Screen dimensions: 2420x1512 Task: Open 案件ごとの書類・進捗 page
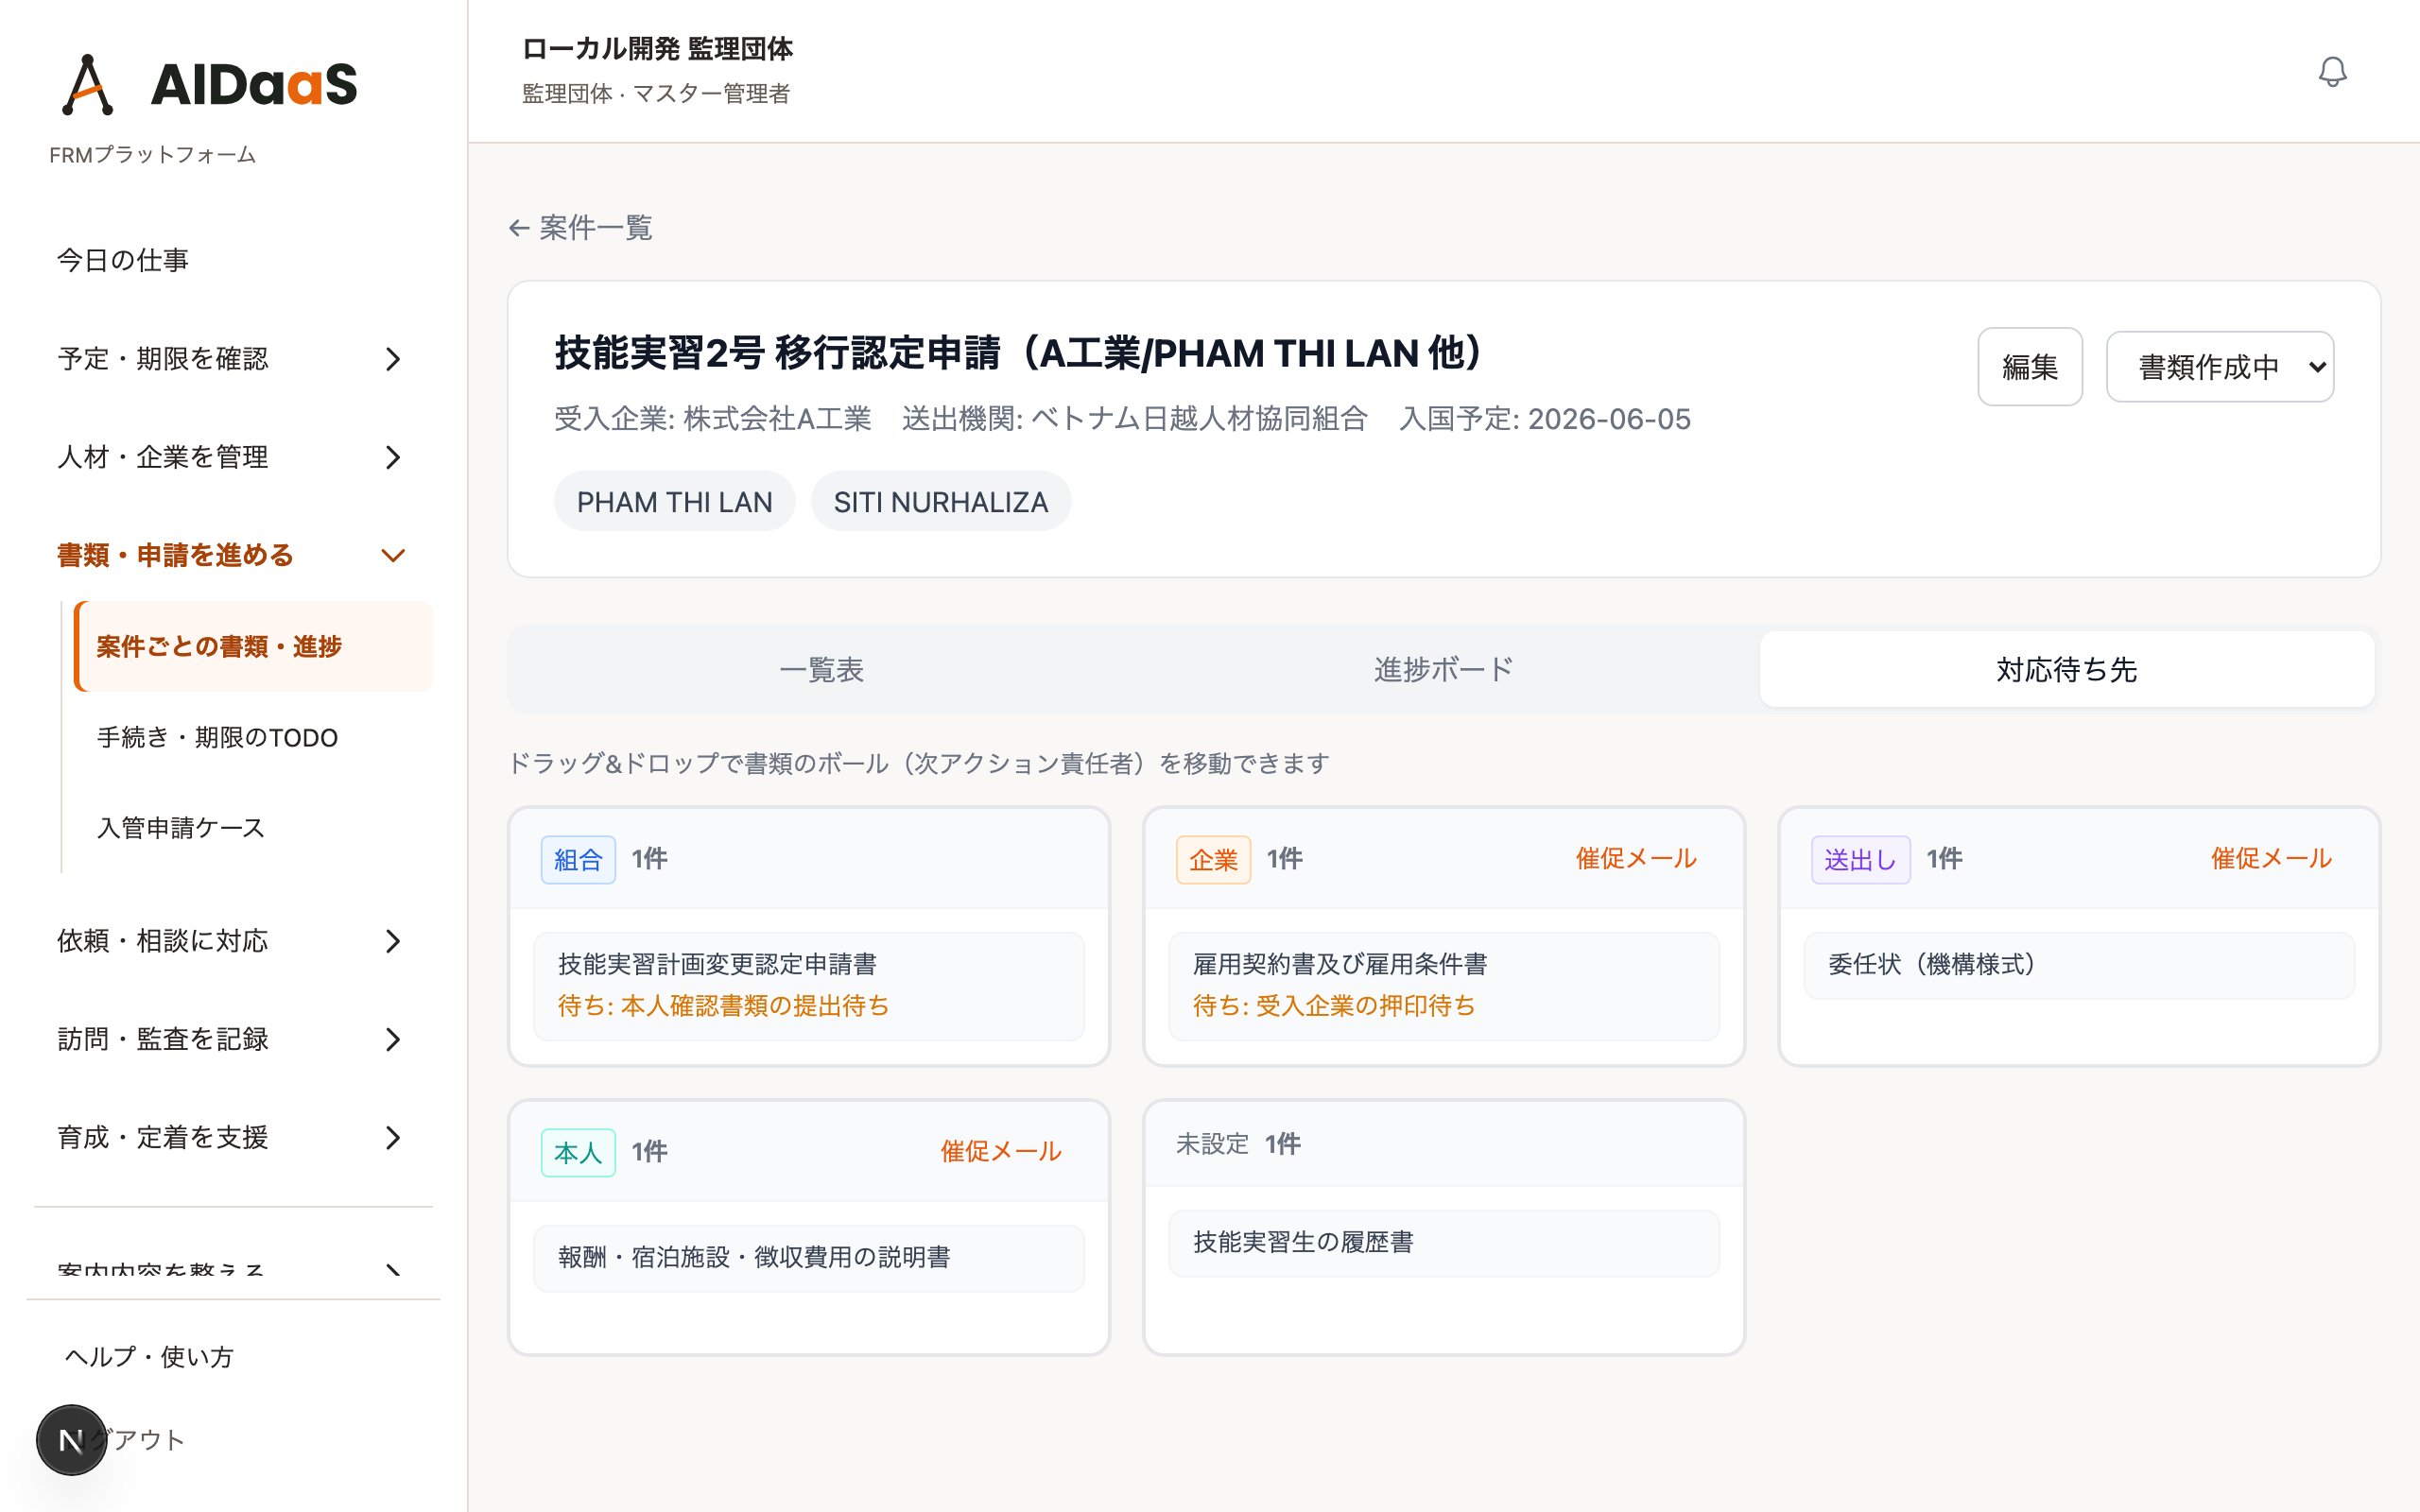tap(254, 646)
